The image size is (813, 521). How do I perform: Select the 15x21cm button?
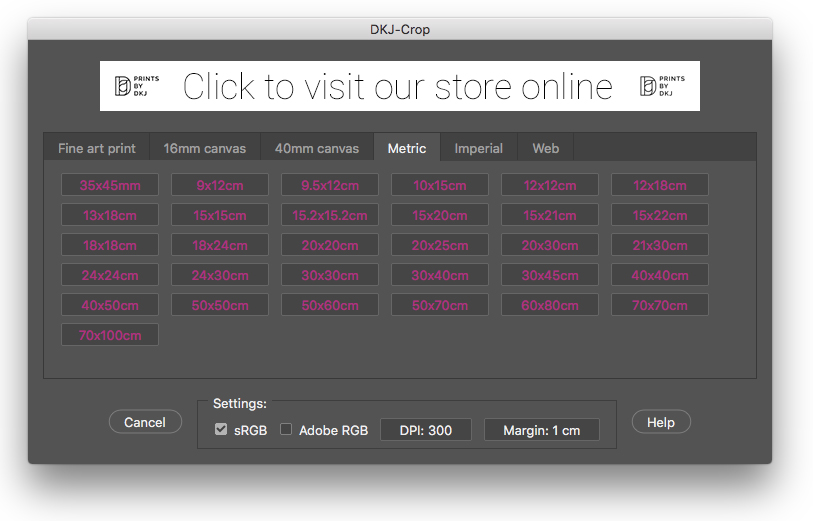(x=550, y=215)
